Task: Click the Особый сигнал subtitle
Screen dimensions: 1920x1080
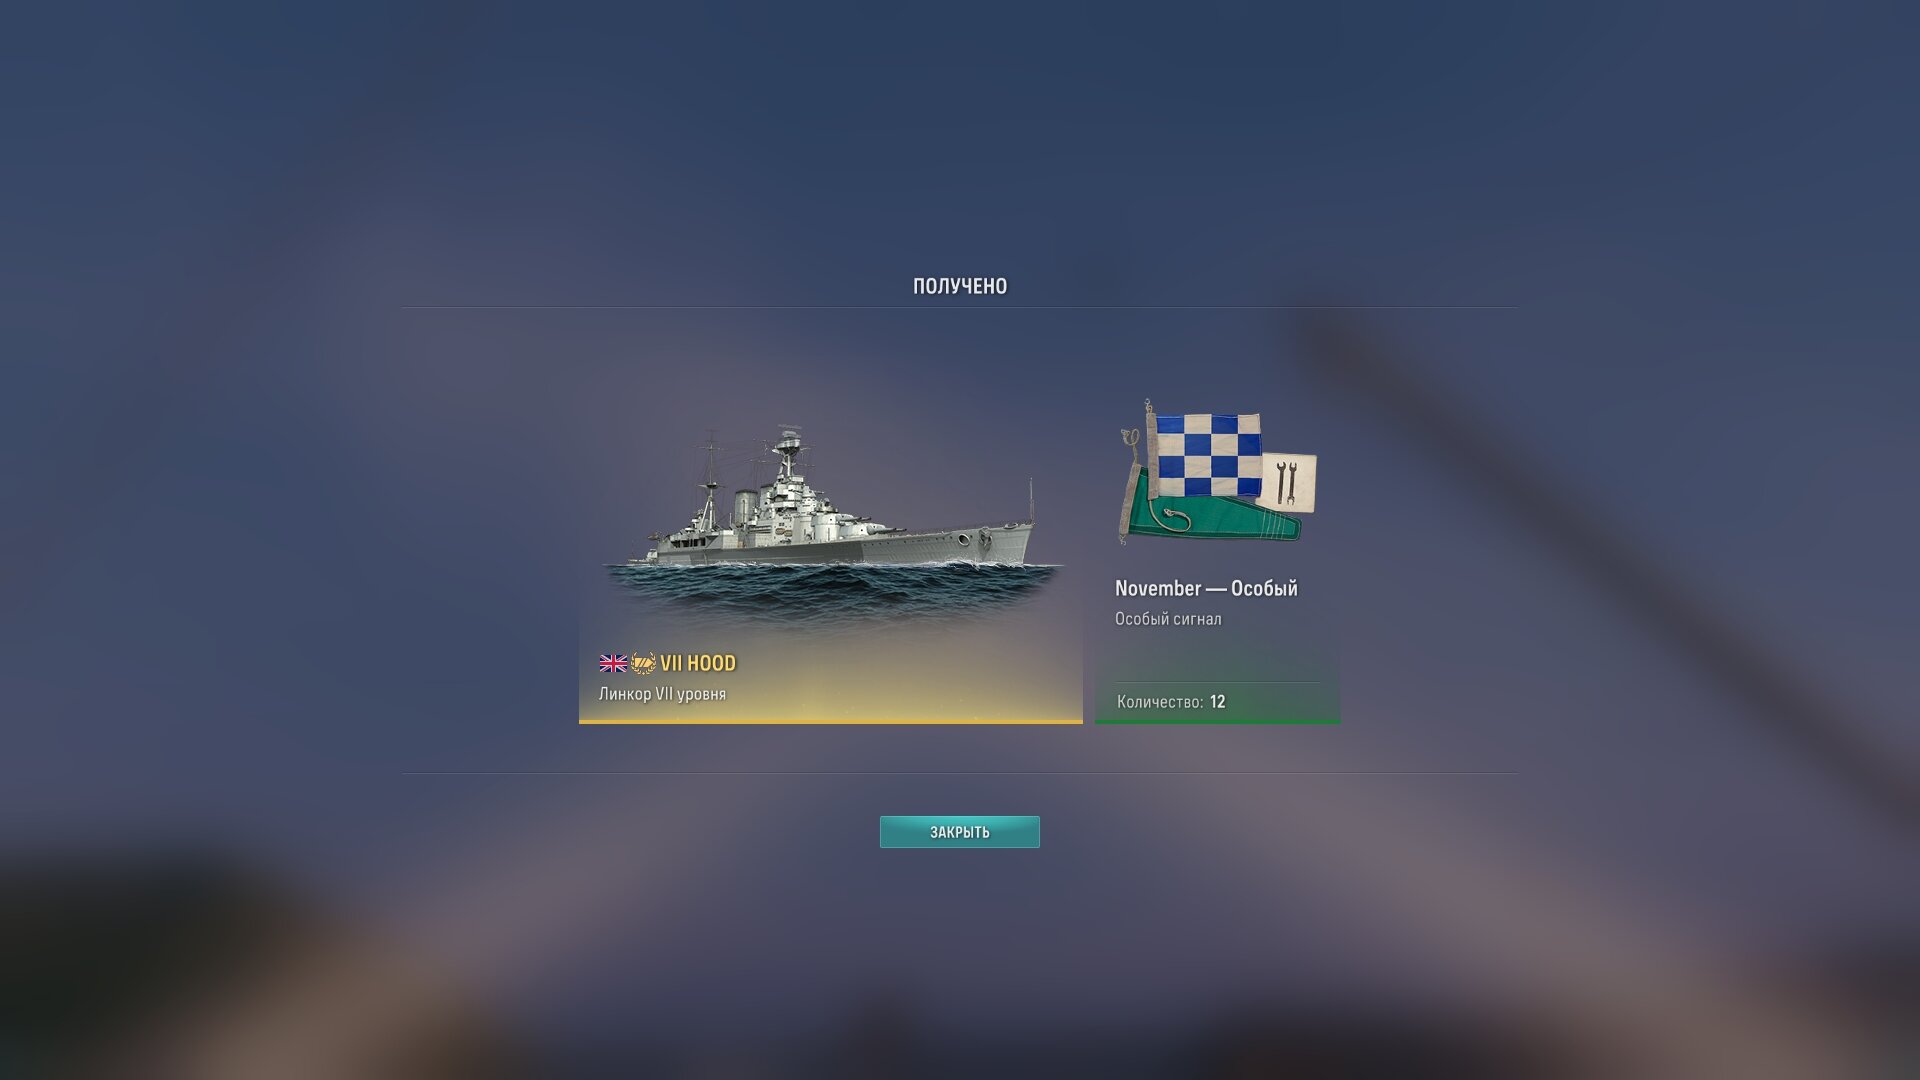Action: coord(1168,619)
